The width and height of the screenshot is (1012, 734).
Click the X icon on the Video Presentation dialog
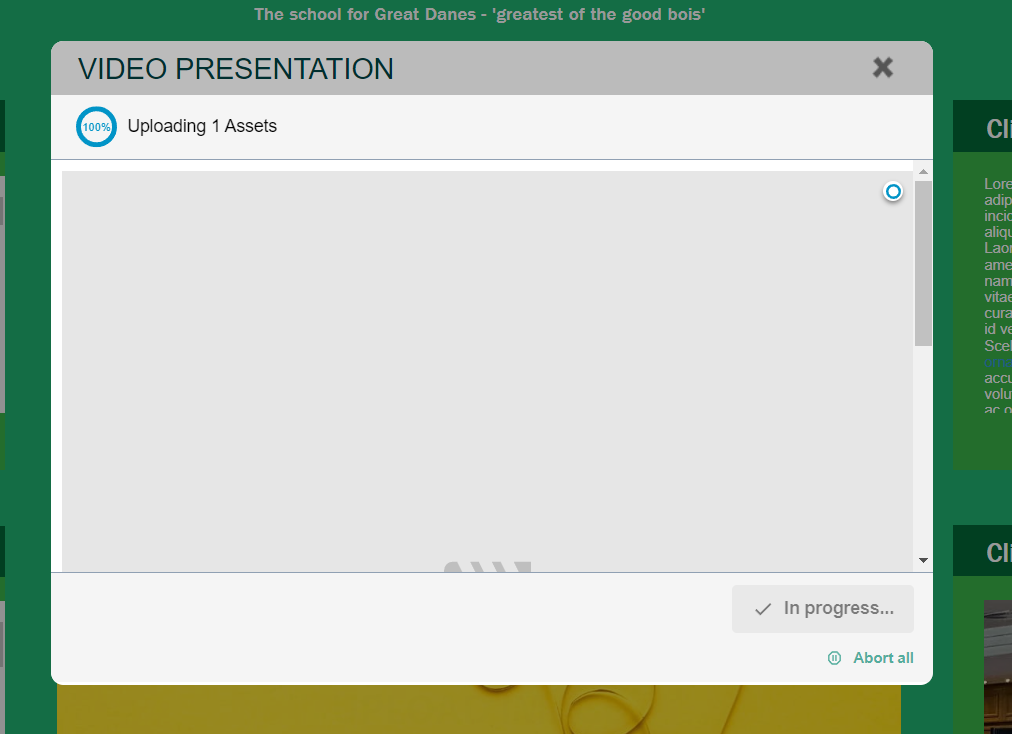(x=883, y=68)
